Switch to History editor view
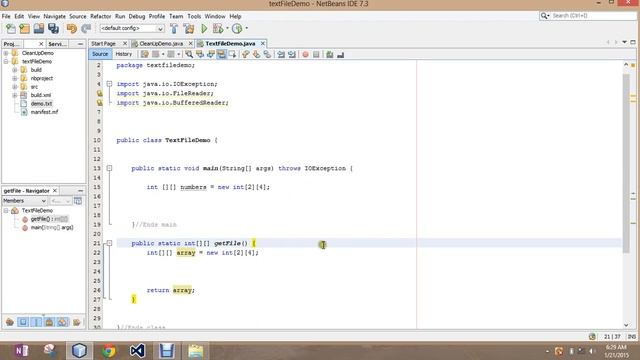The height and width of the screenshot is (360, 640). 124,54
